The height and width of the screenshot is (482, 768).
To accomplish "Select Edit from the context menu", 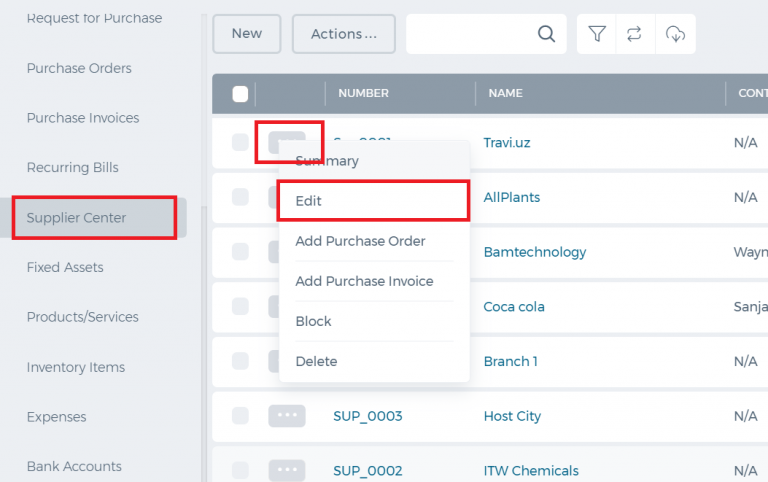I will 373,201.
